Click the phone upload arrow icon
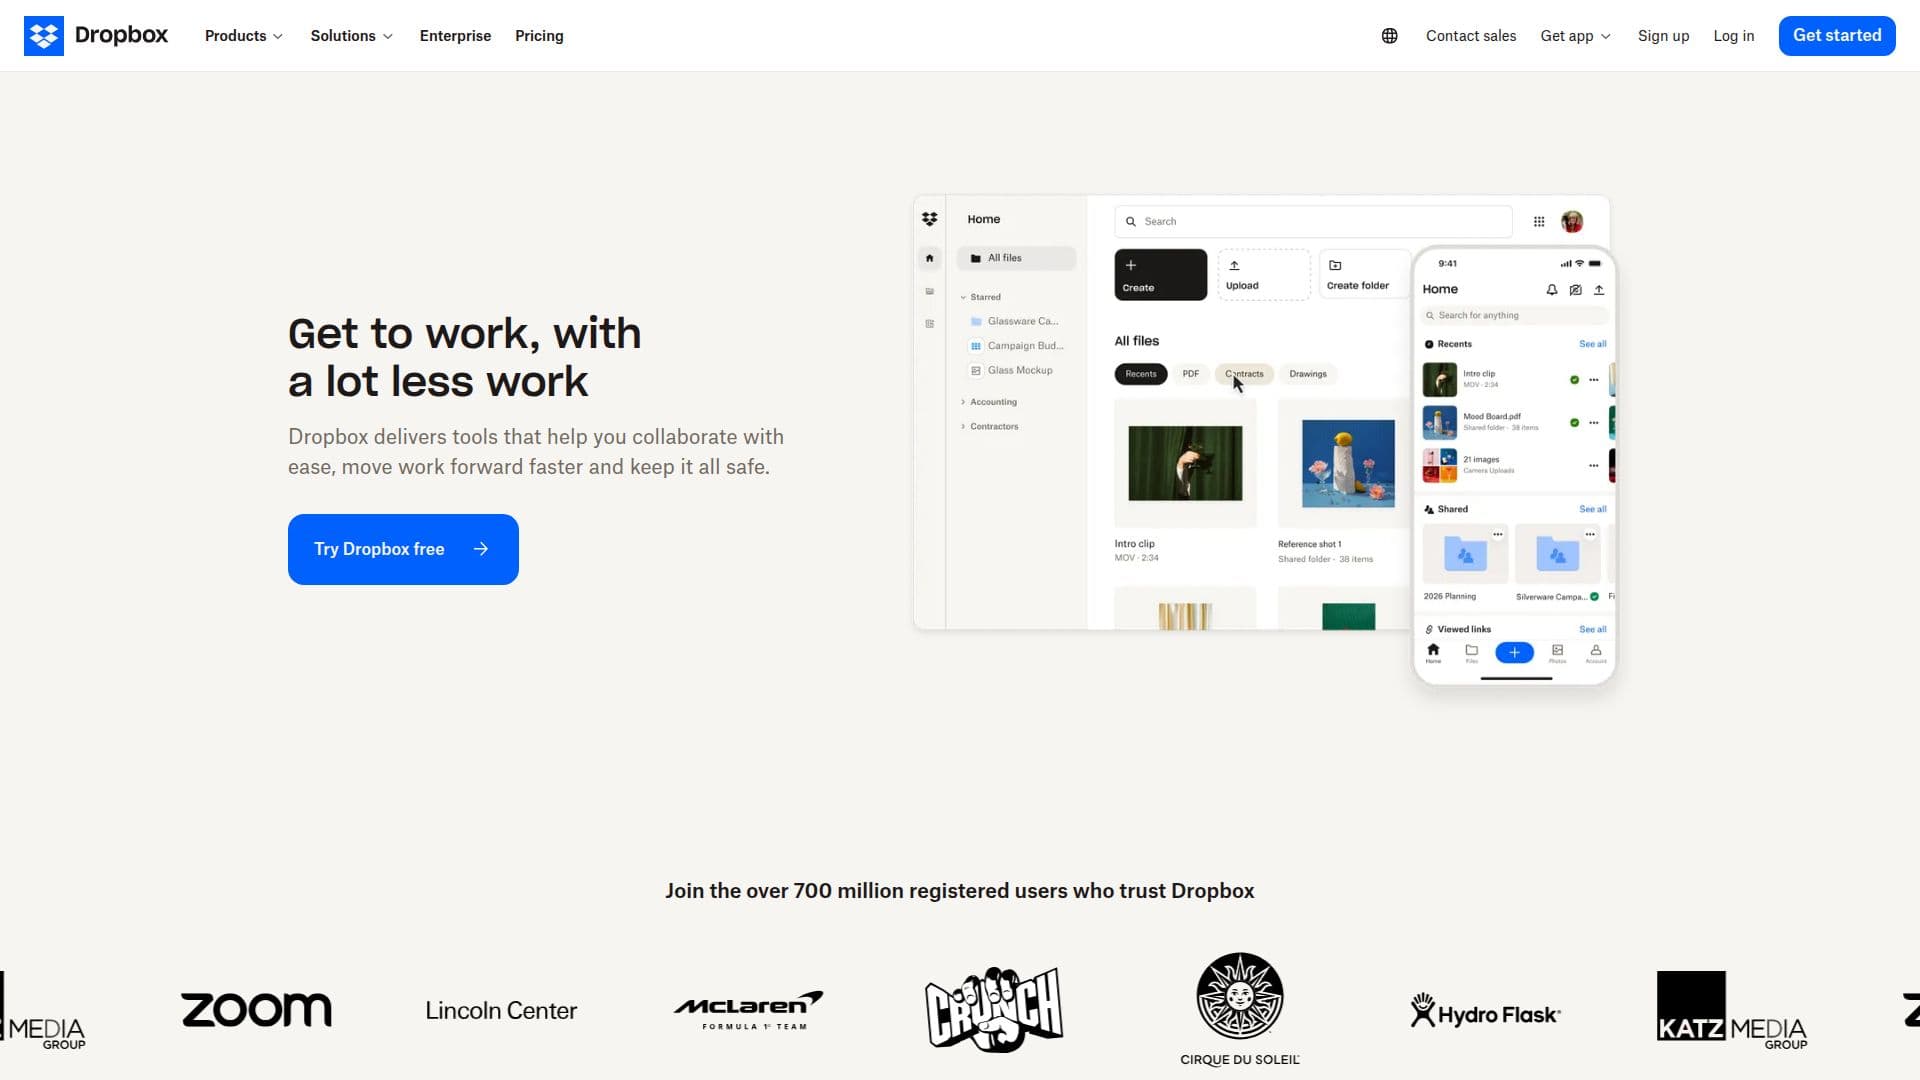This screenshot has width=1920, height=1080. pyautogui.click(x=1599, y=290)
